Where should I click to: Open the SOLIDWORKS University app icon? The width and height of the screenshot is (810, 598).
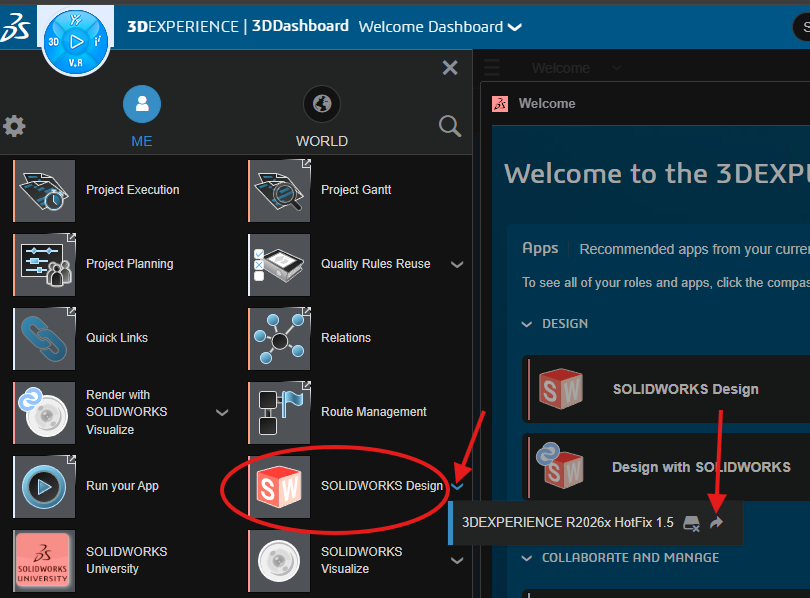(44, 561)
